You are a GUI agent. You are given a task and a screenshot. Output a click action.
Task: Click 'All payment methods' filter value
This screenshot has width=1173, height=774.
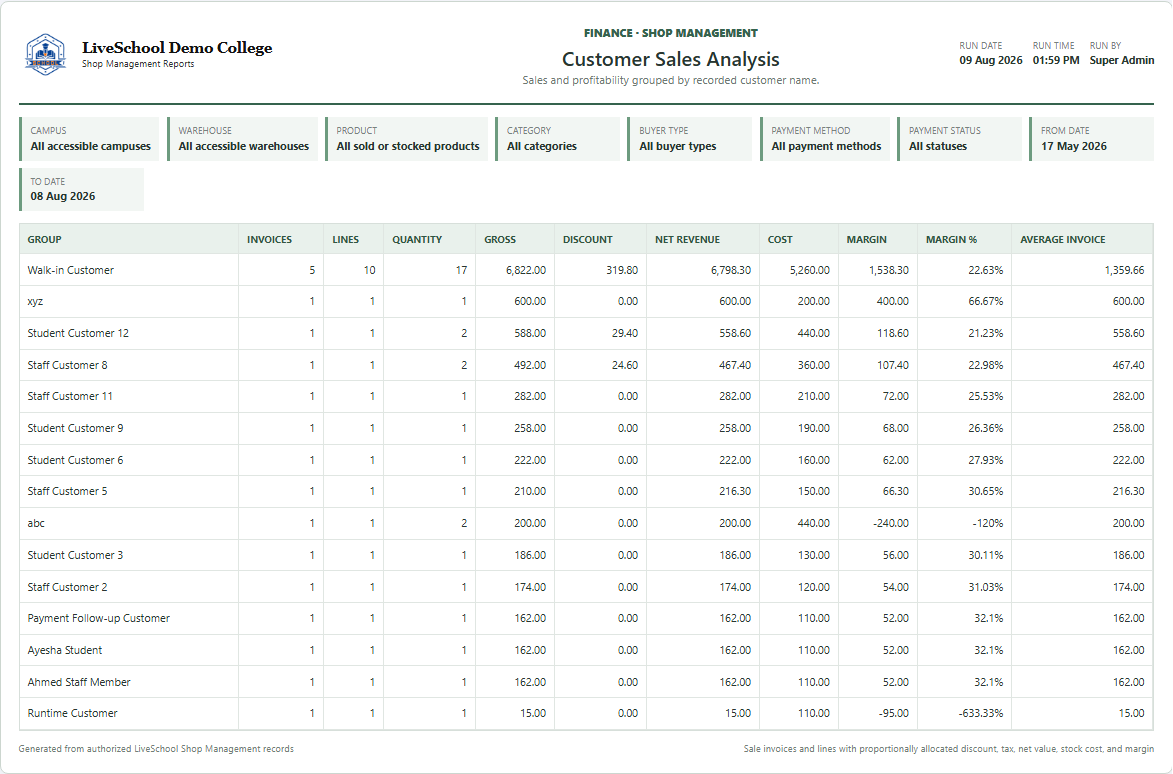click(x=826, y=147)
